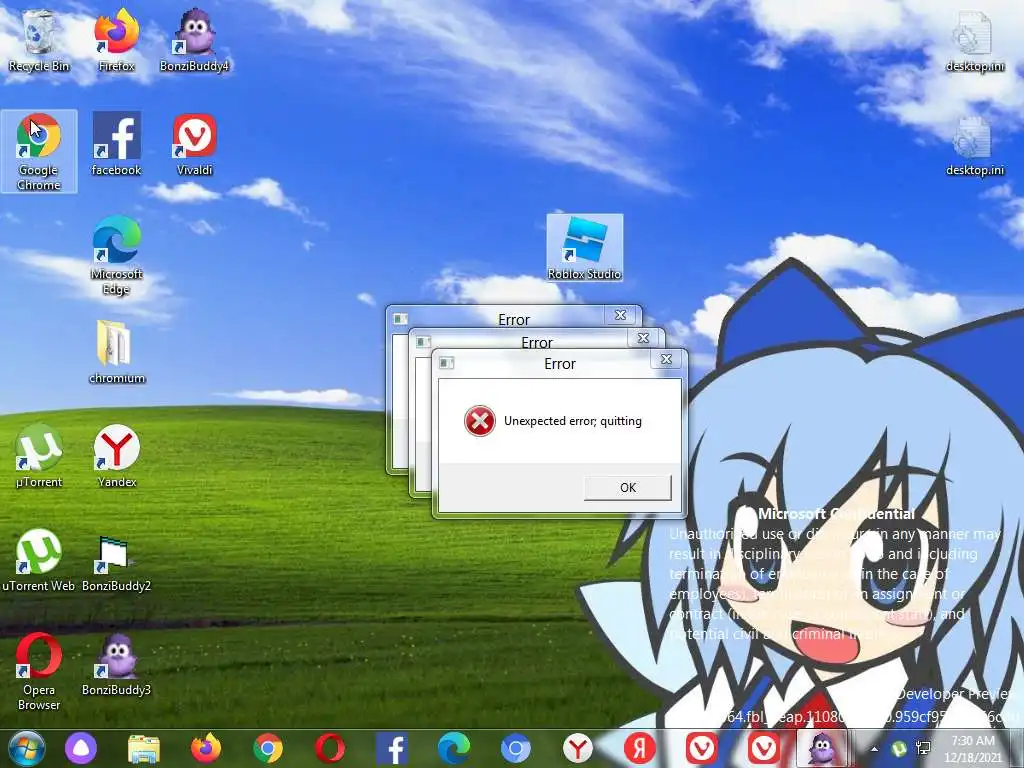The width and height of the screenshot is (1024, 768).
Task: Select the Roblox Studio desktop shortcut
Action: pyautogui.click(x=584, y=248)
